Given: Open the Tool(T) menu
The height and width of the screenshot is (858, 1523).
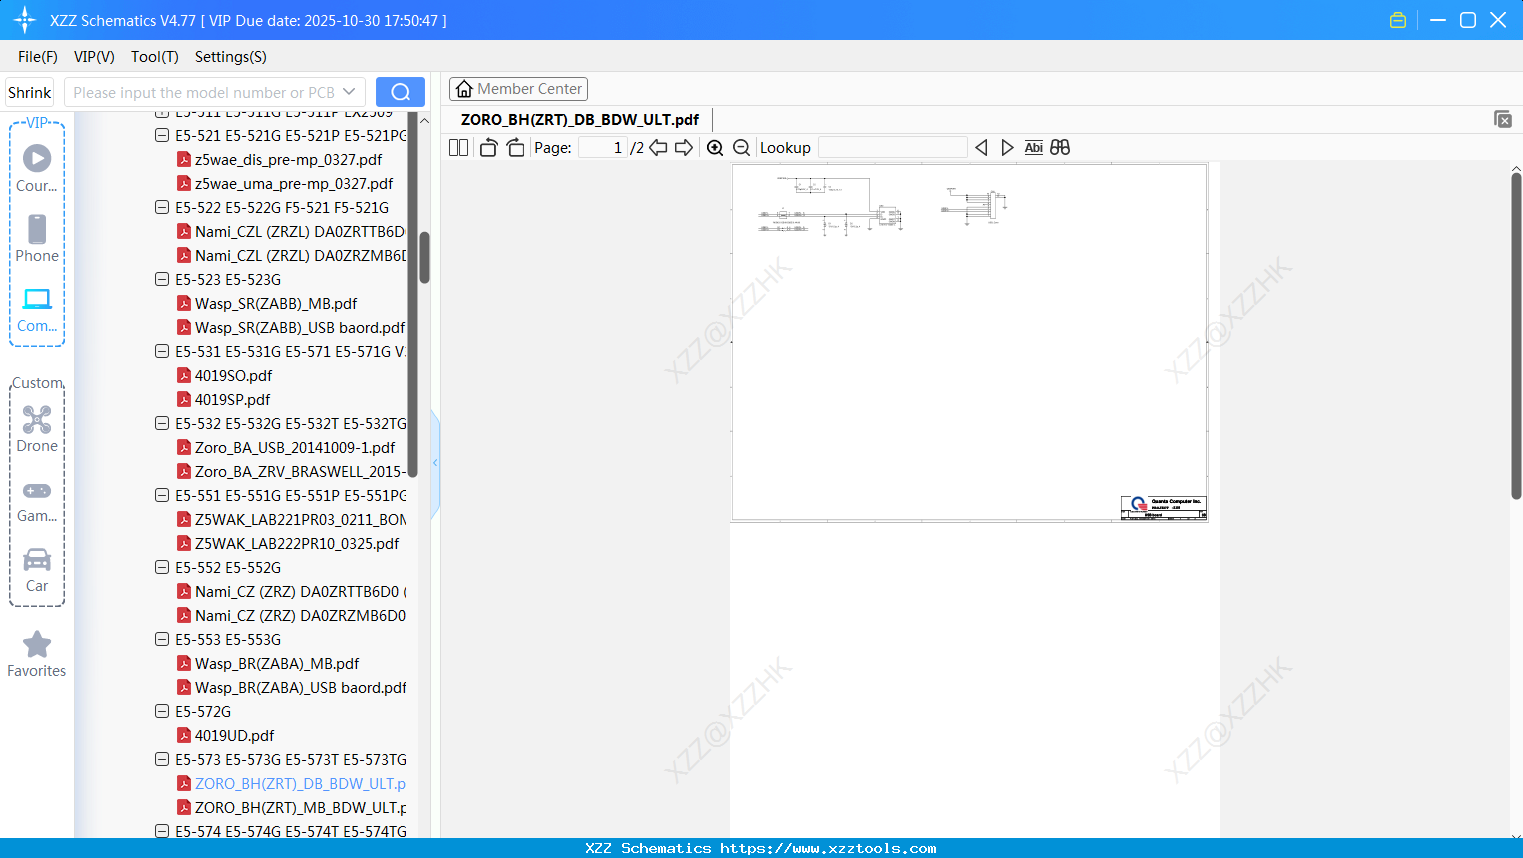Looking at the screenshot, I should tap(155, 57).
